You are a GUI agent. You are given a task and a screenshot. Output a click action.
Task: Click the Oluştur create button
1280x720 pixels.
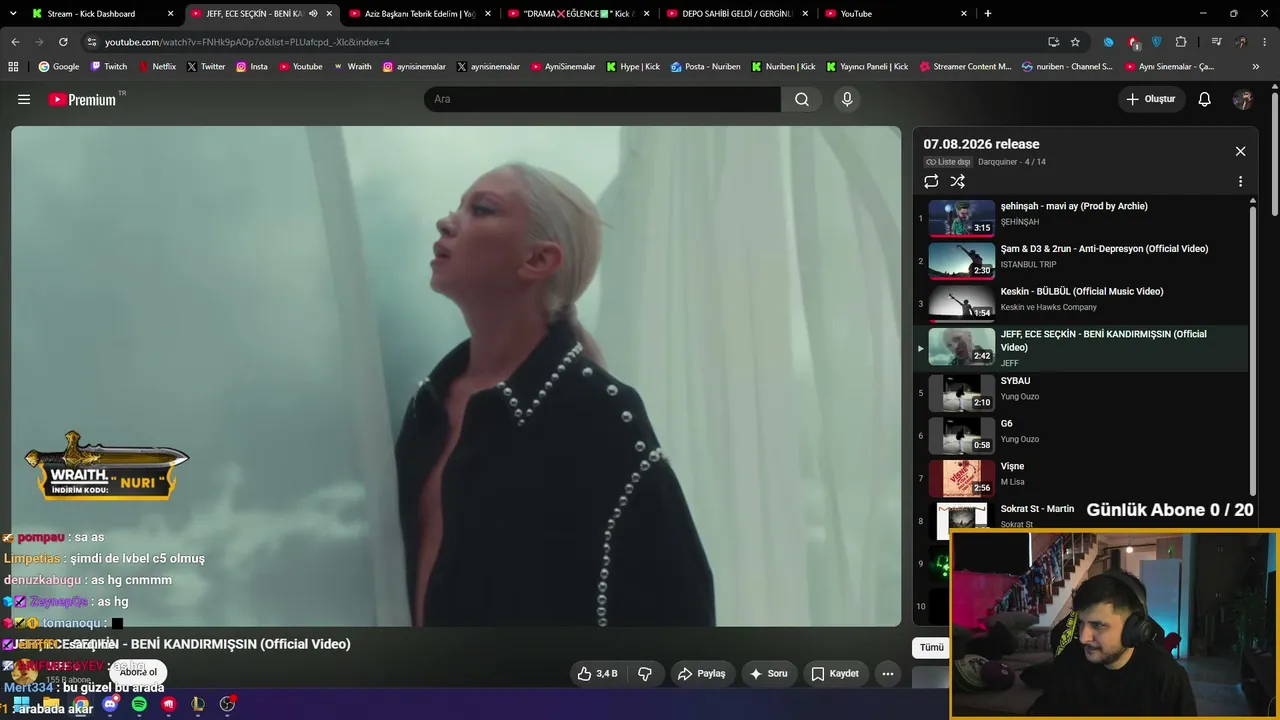pos(1150,99)
